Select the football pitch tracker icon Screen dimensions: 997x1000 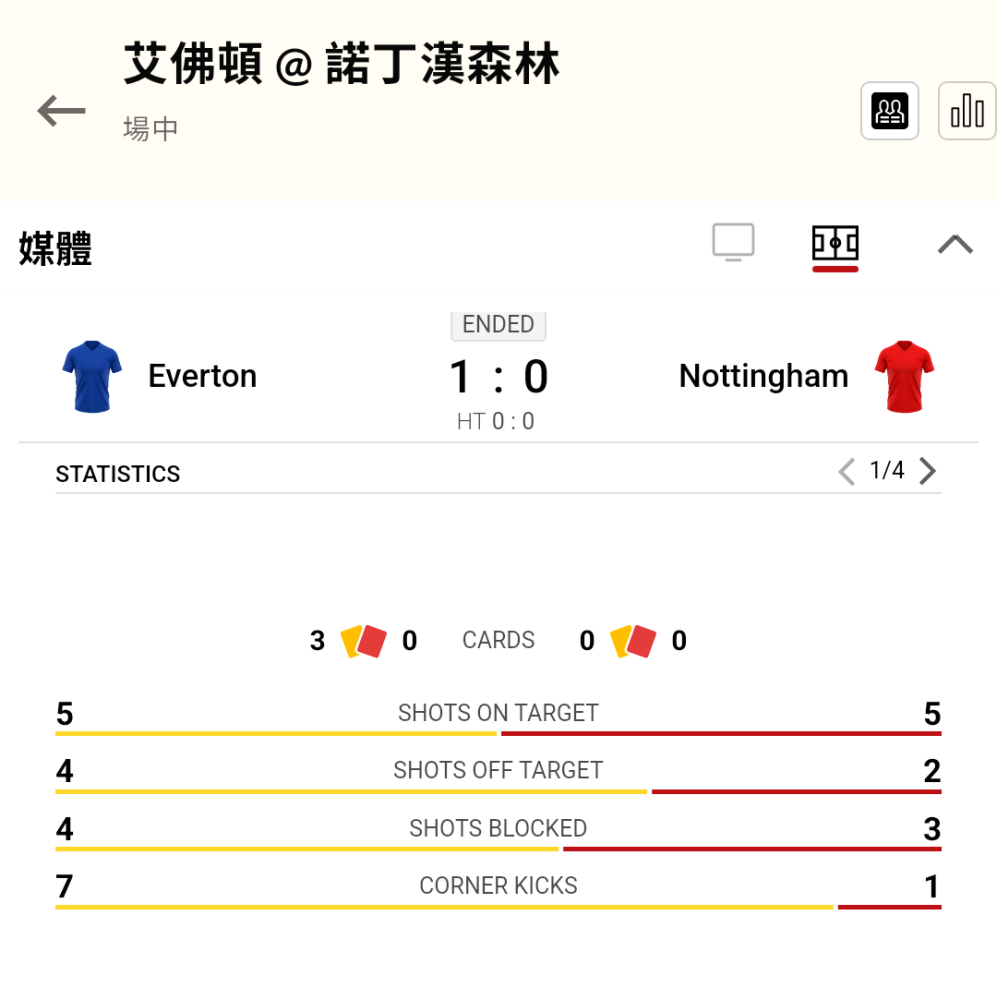pos(835,243)
